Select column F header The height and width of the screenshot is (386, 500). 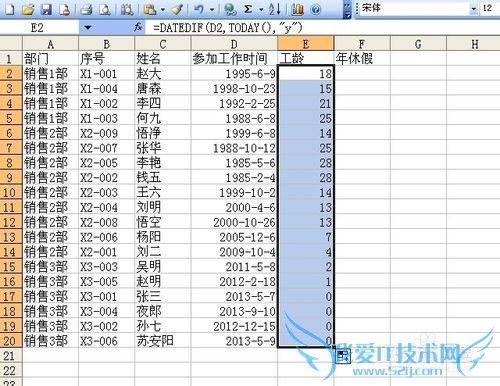(362, 44)
